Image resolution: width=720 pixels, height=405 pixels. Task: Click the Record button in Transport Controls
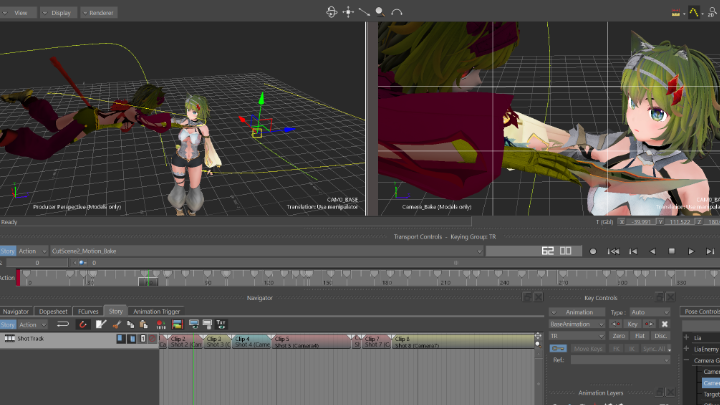point(593,251)
